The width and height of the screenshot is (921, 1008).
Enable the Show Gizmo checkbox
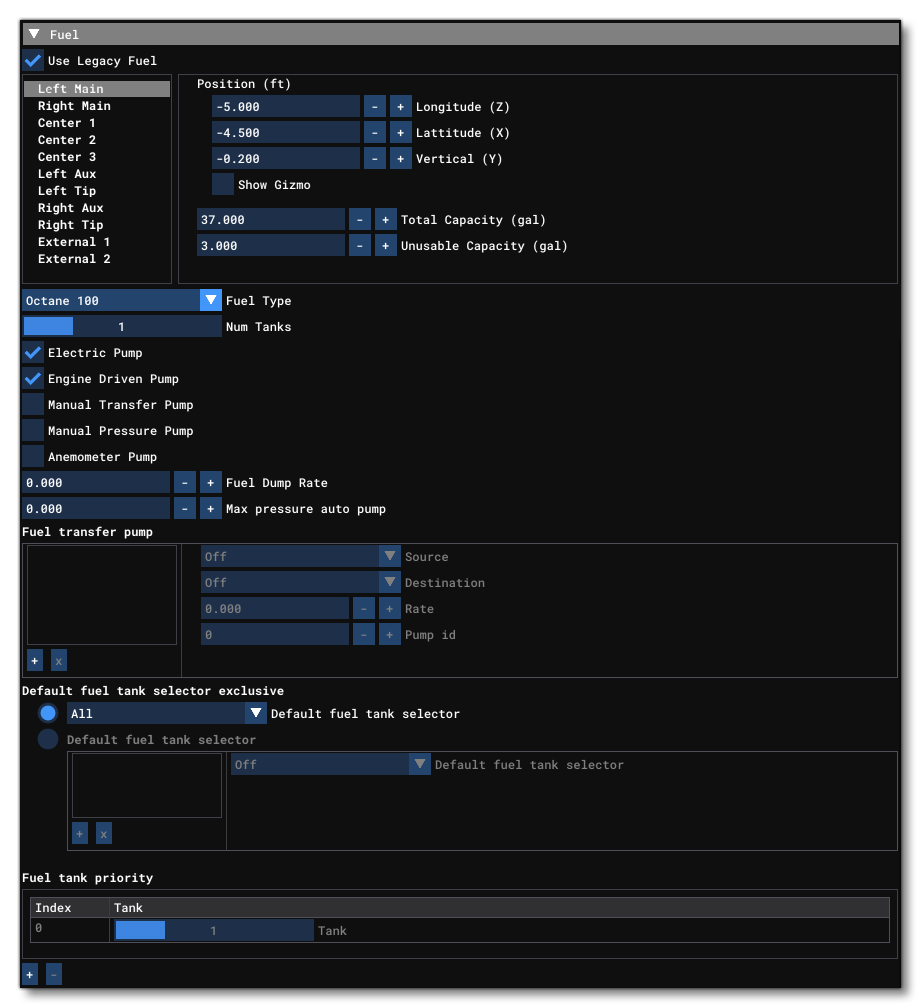coord(222,184)
